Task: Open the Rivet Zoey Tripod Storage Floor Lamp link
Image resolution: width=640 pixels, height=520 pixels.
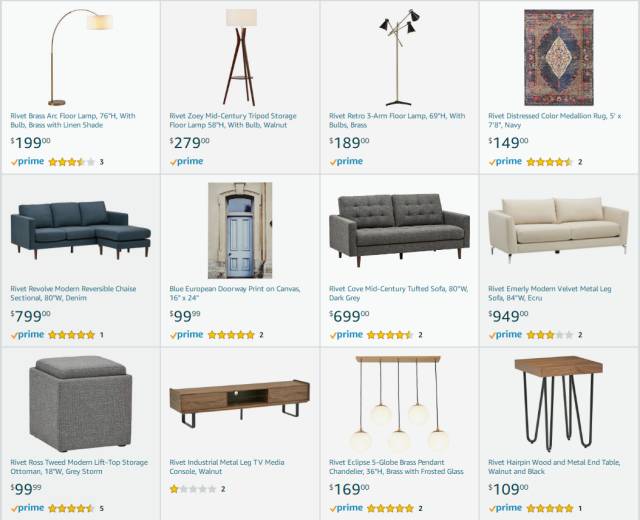Action: [233, 120]
